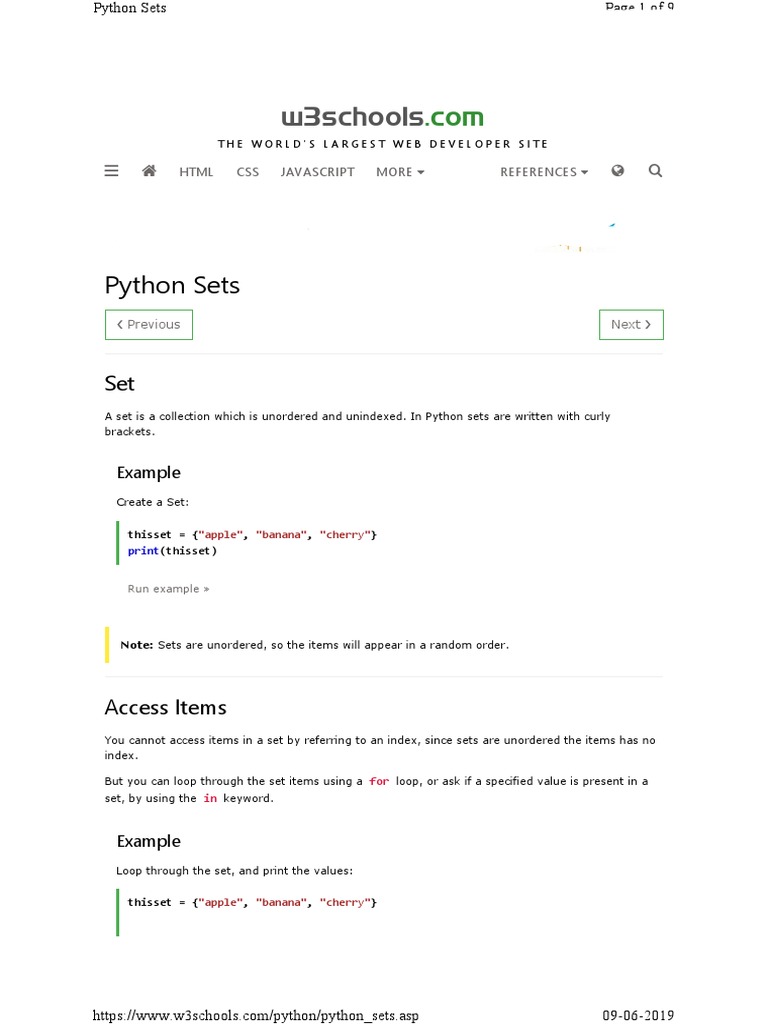Viewport: 768px width, 1024px height.
Task: Click the footer python_sets.asp URL
Action: click(x=256, y=1015)
